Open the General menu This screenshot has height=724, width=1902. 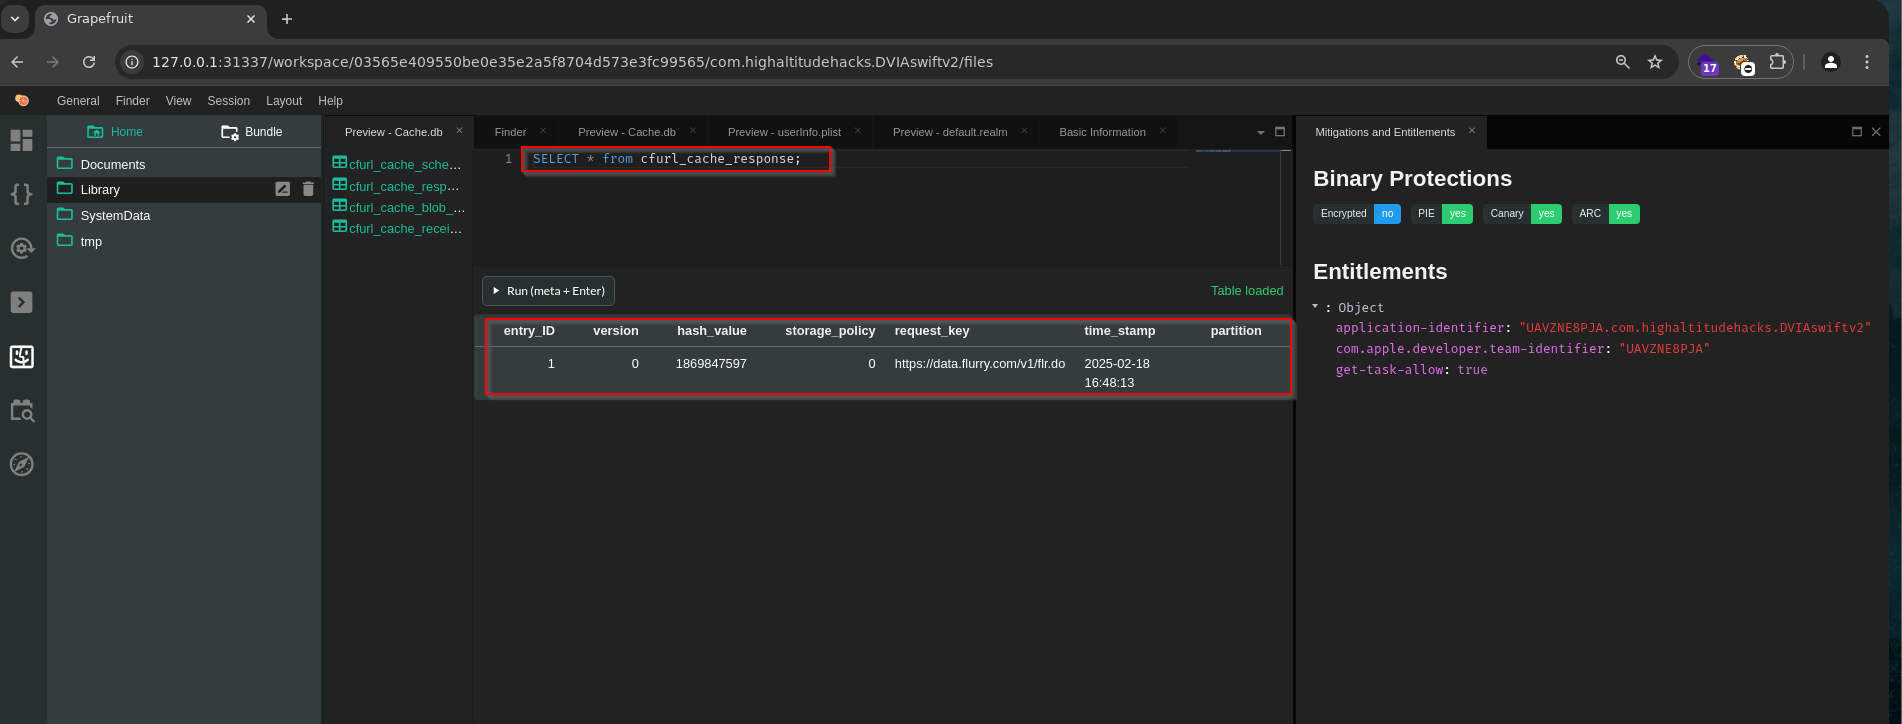point(78,101)
